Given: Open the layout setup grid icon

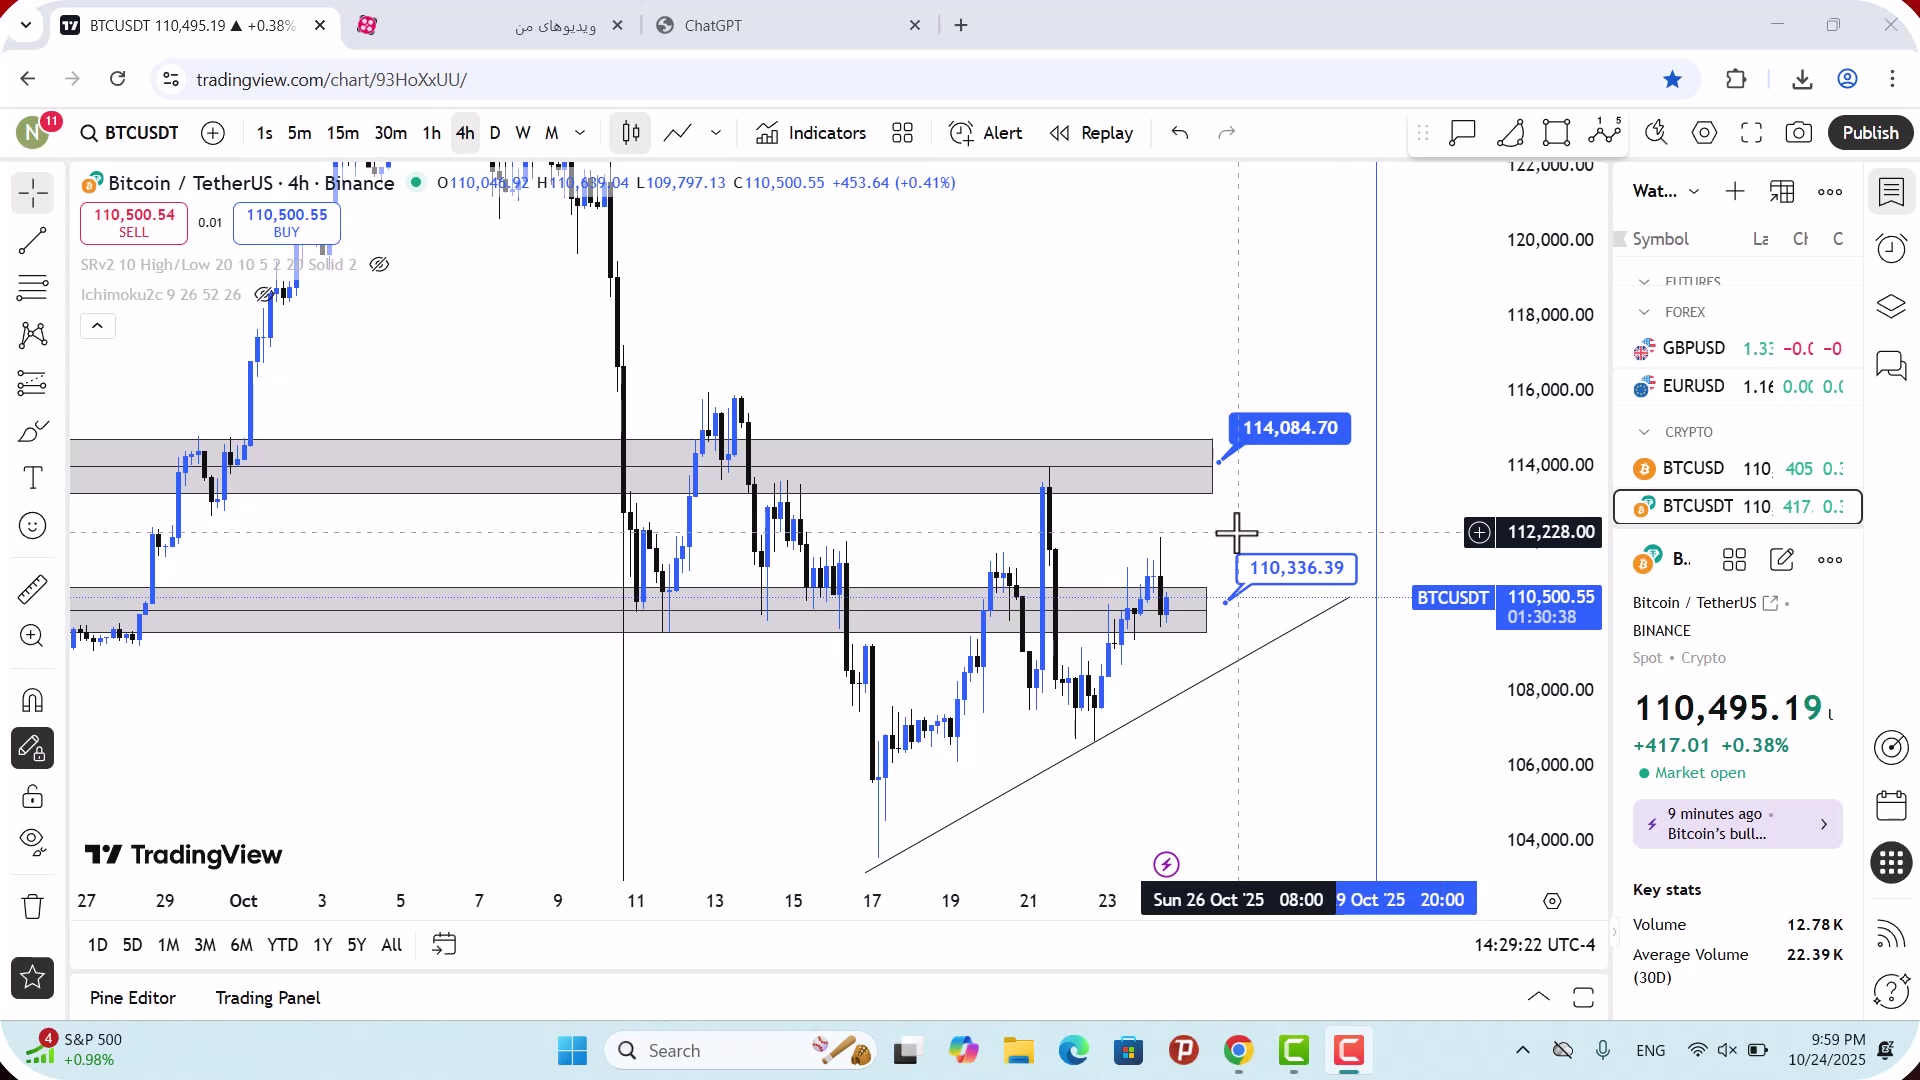Looking at the screenshot, I should (x=903, y=133).
